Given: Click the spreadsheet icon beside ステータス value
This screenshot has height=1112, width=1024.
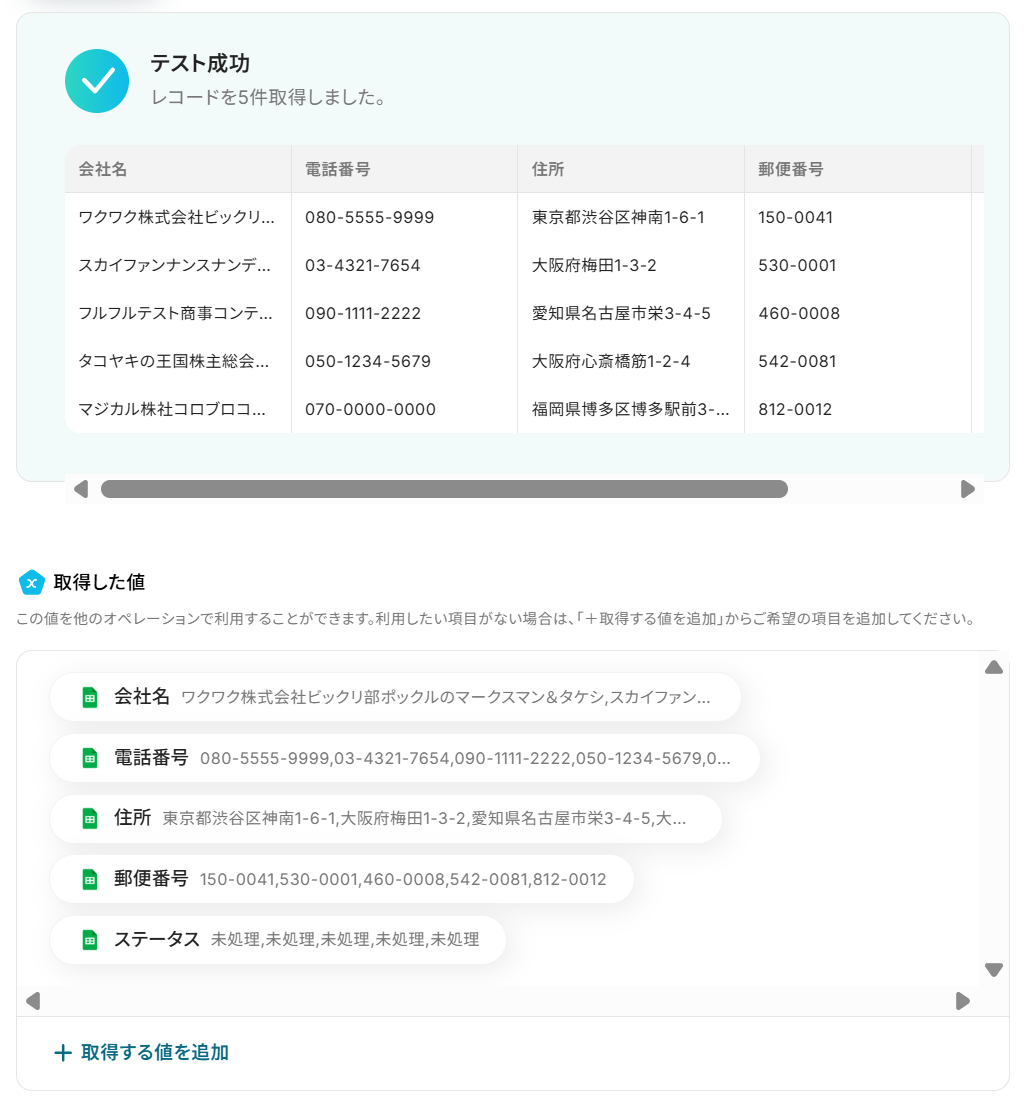Looking at the screenshot, I should coord(90,940).
